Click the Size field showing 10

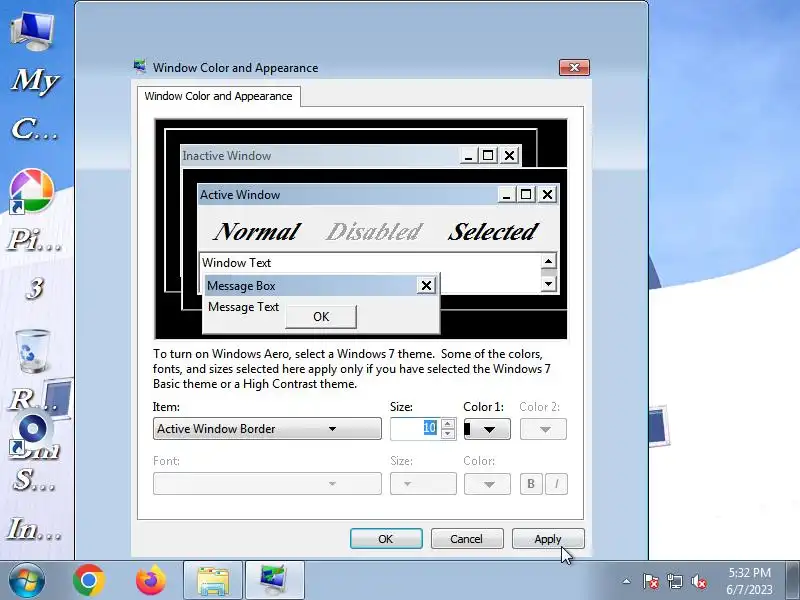[414, 429]
